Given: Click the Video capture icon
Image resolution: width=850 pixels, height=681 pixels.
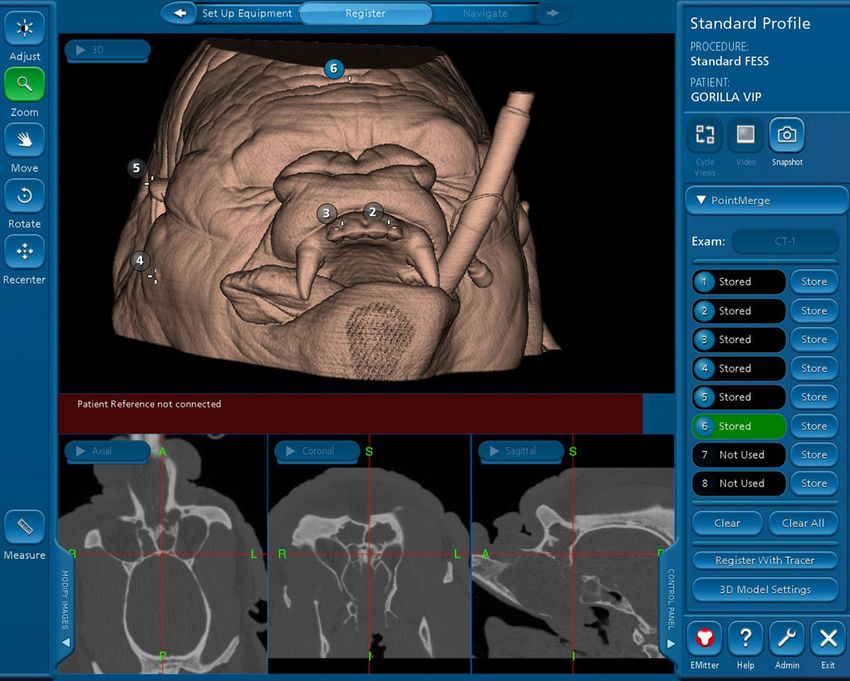Looking at the screenshot, I should click(x=746, y=134).
